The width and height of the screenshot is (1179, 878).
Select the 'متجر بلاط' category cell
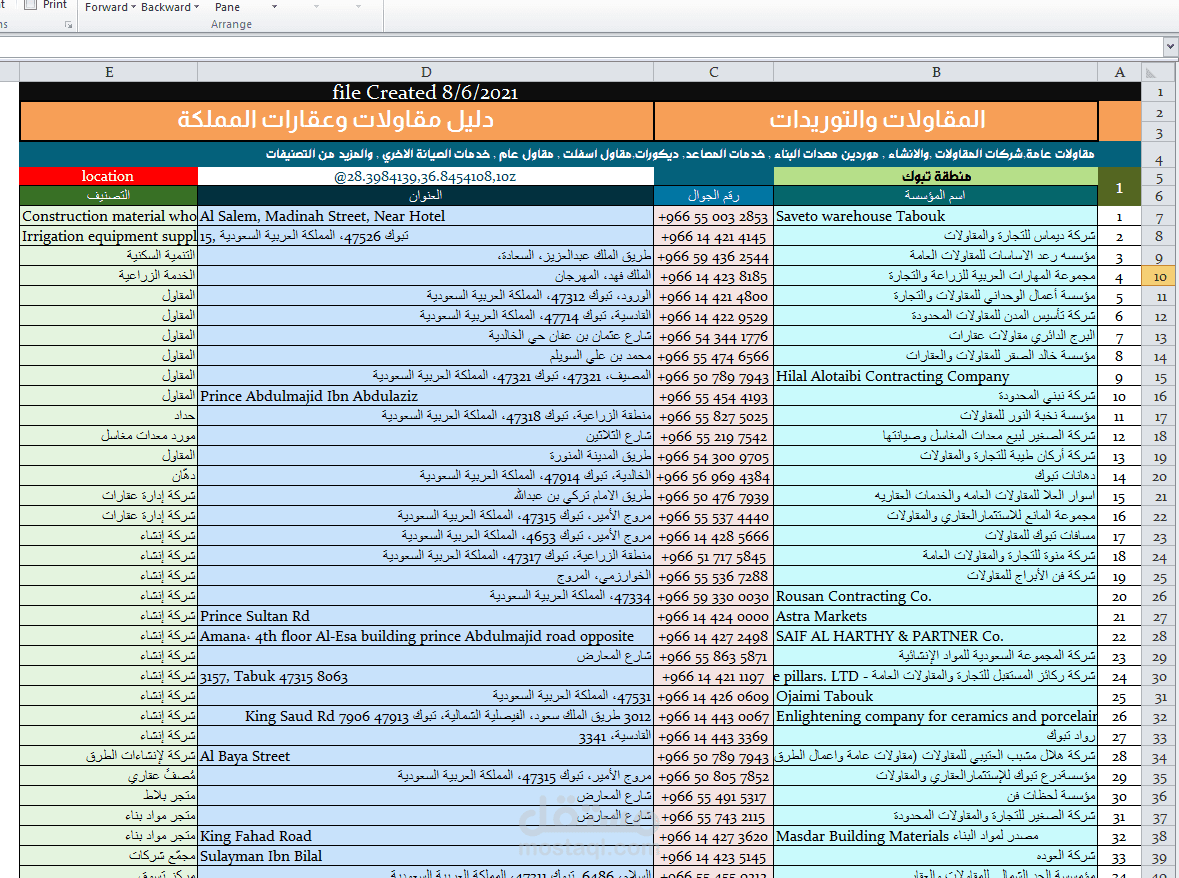(108, 797)
